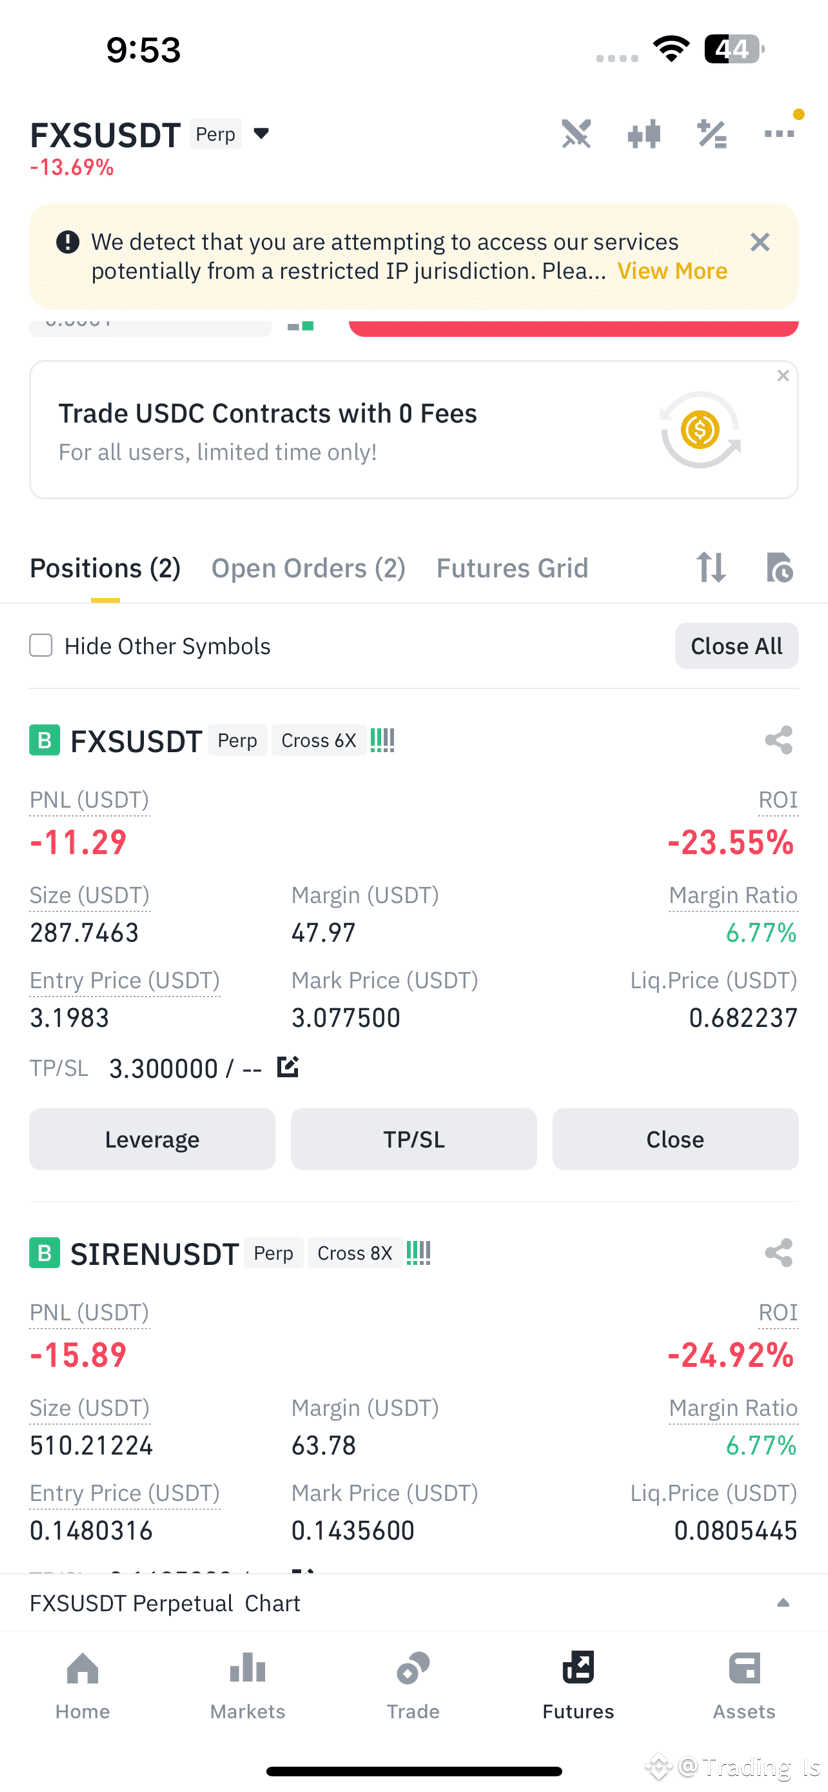Check the Hide Other Symbols box
The width and height of the screenshot is (828, 1792).
[x=41, y=645]
